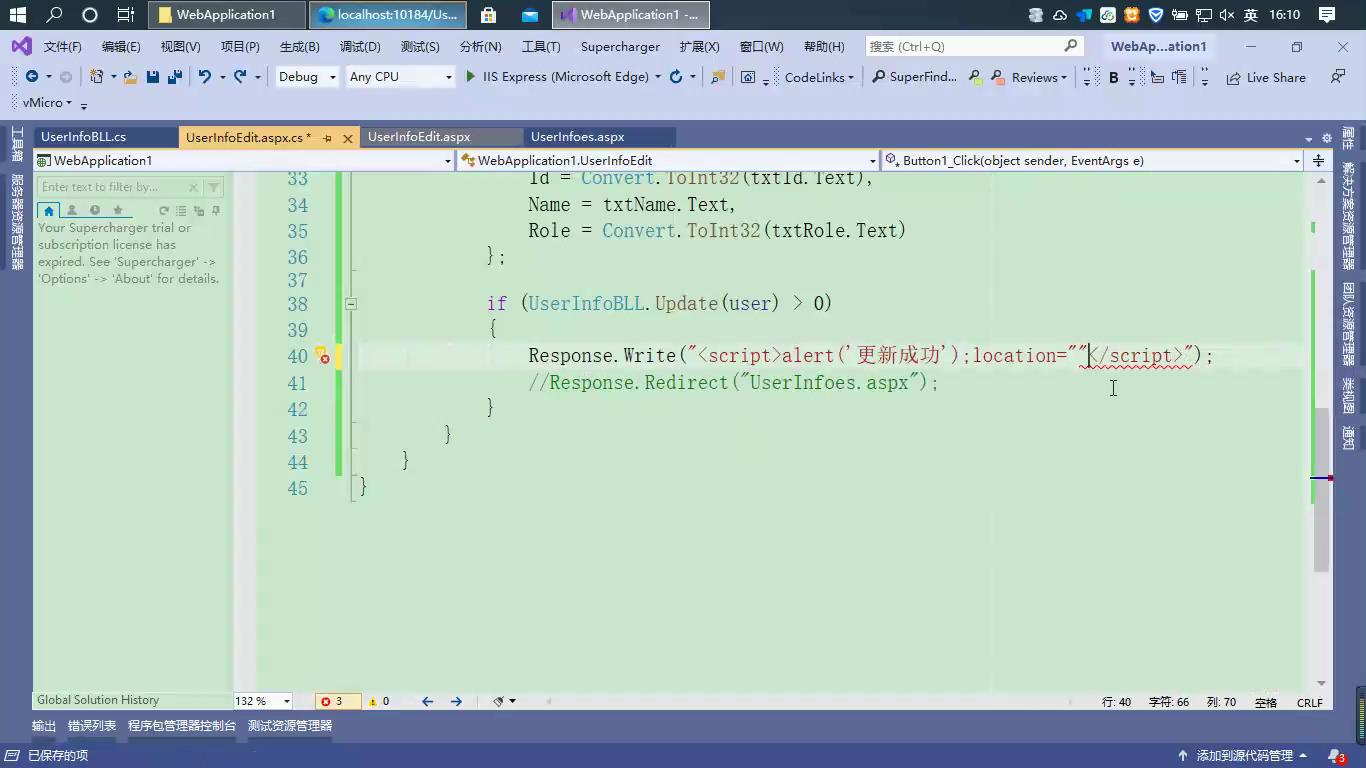Clear the filter text with X

tap(194, 187)
